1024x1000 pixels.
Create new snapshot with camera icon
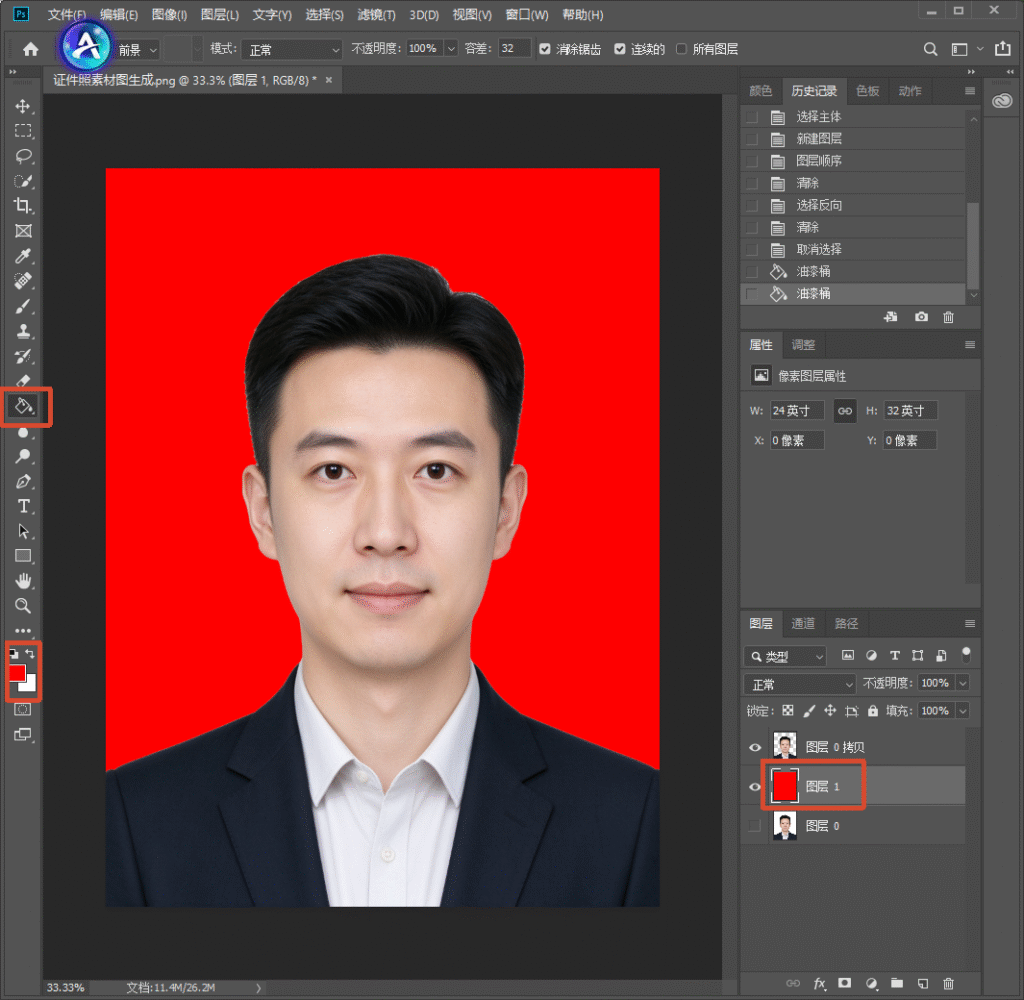(x=921, y=317)
